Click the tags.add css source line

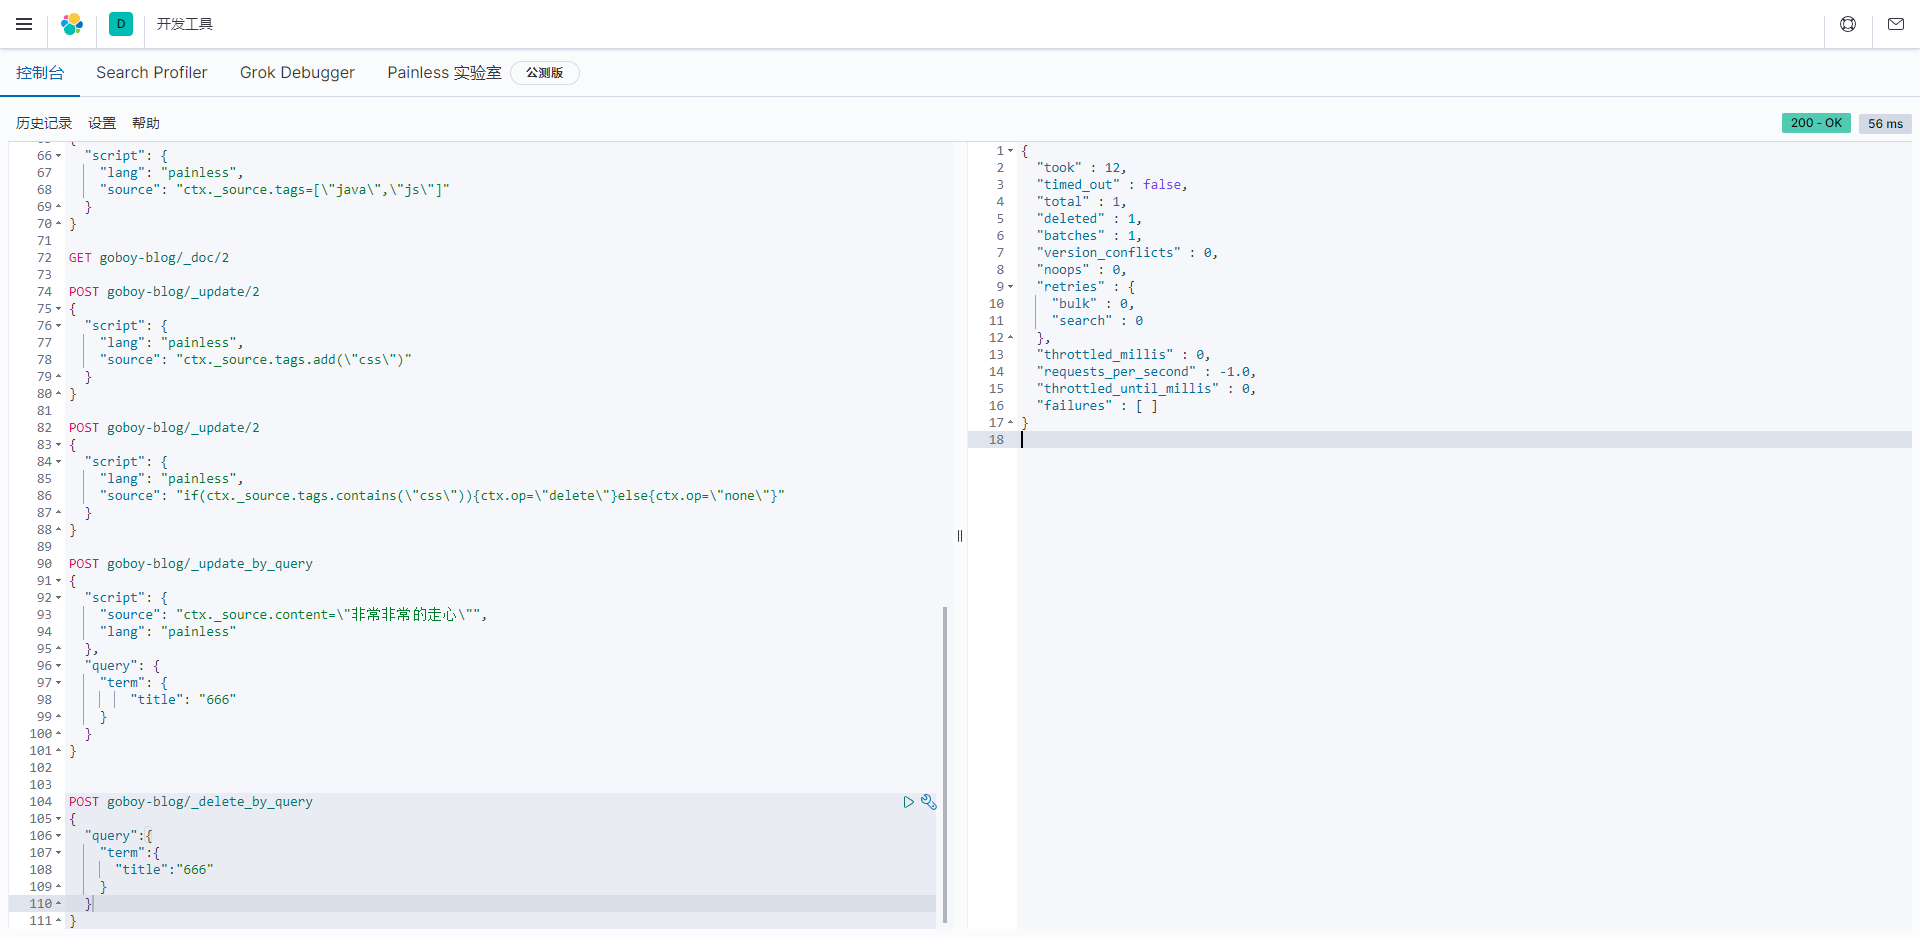click(x=255, y=360)
